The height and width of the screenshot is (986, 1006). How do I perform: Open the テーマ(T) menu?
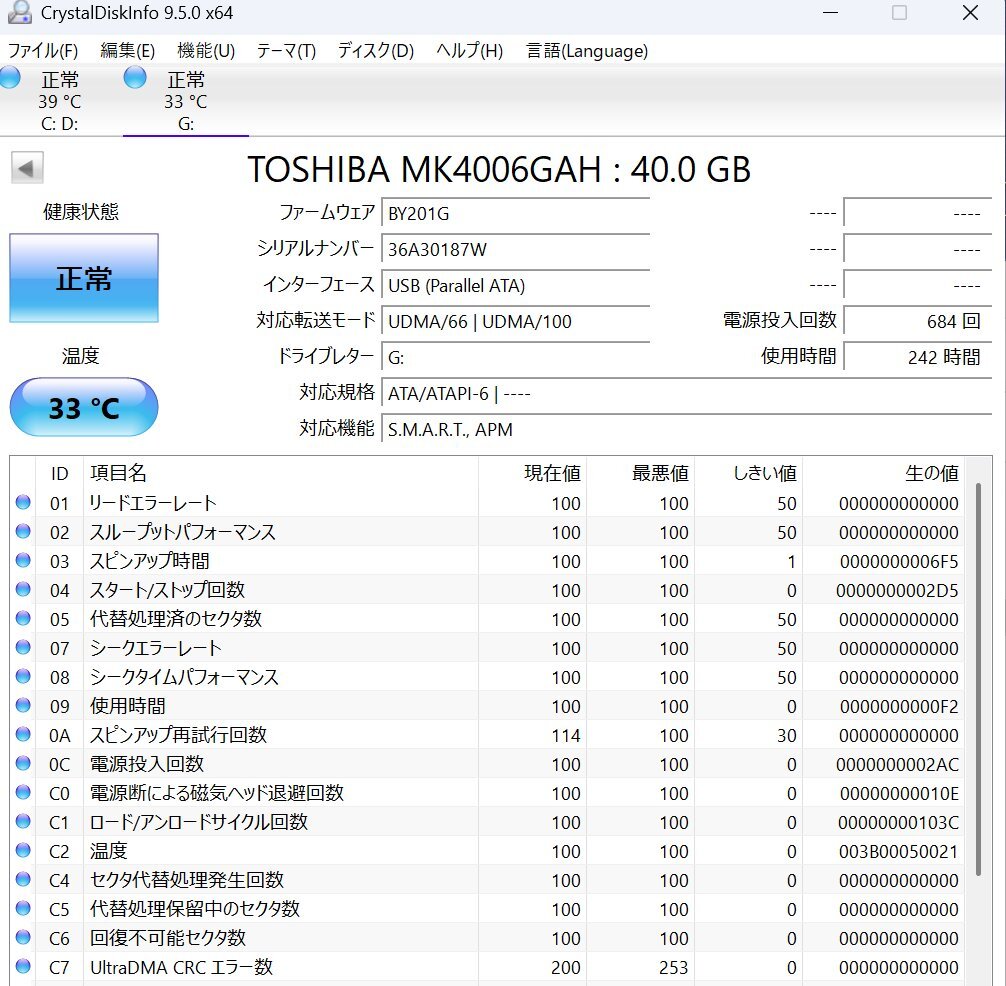286,51
